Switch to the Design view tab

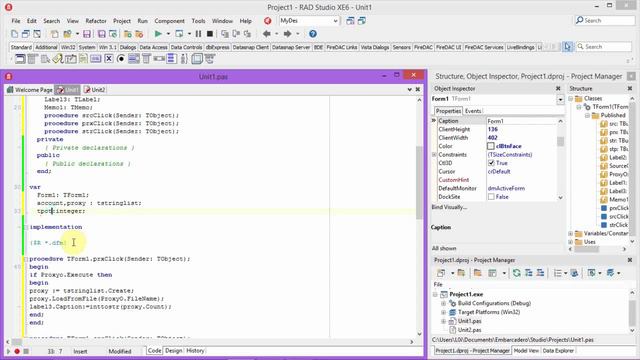(173, 351)
